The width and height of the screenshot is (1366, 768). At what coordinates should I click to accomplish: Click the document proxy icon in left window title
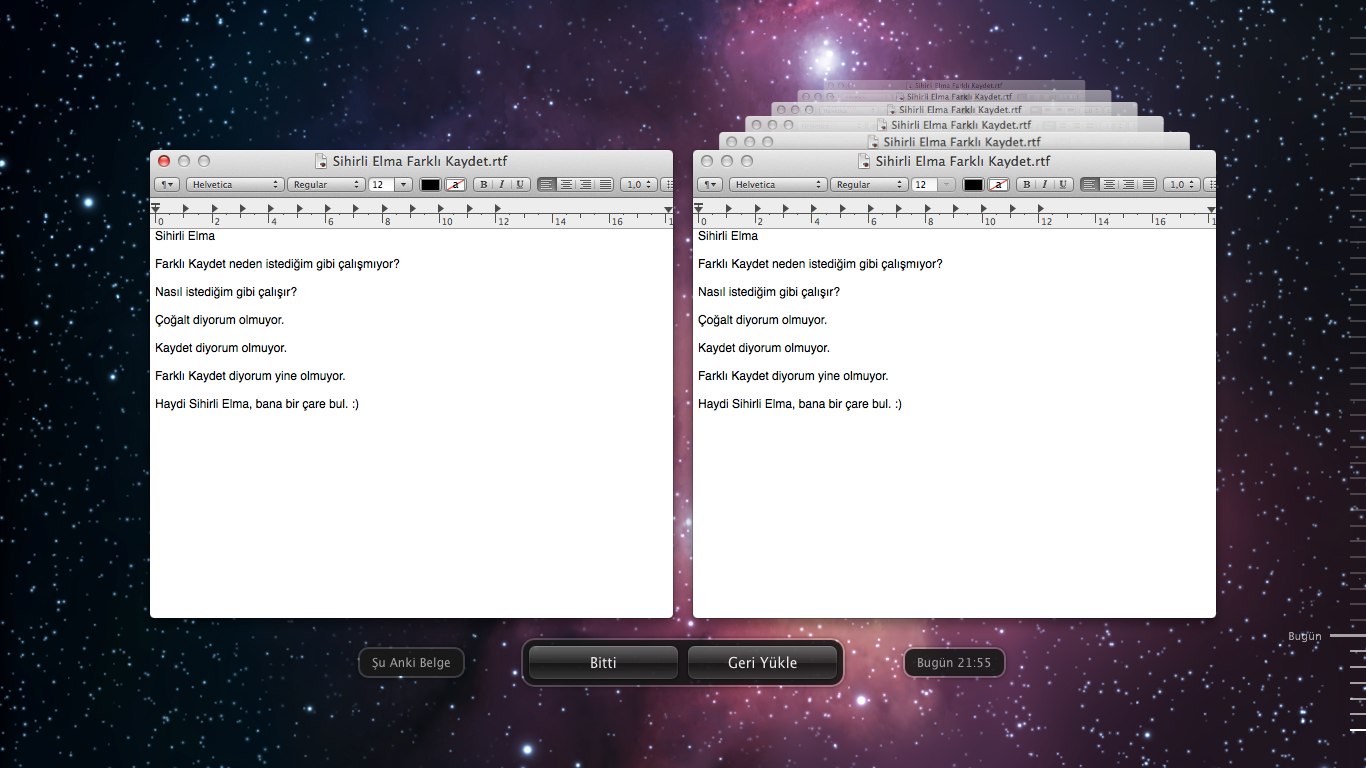321,161
